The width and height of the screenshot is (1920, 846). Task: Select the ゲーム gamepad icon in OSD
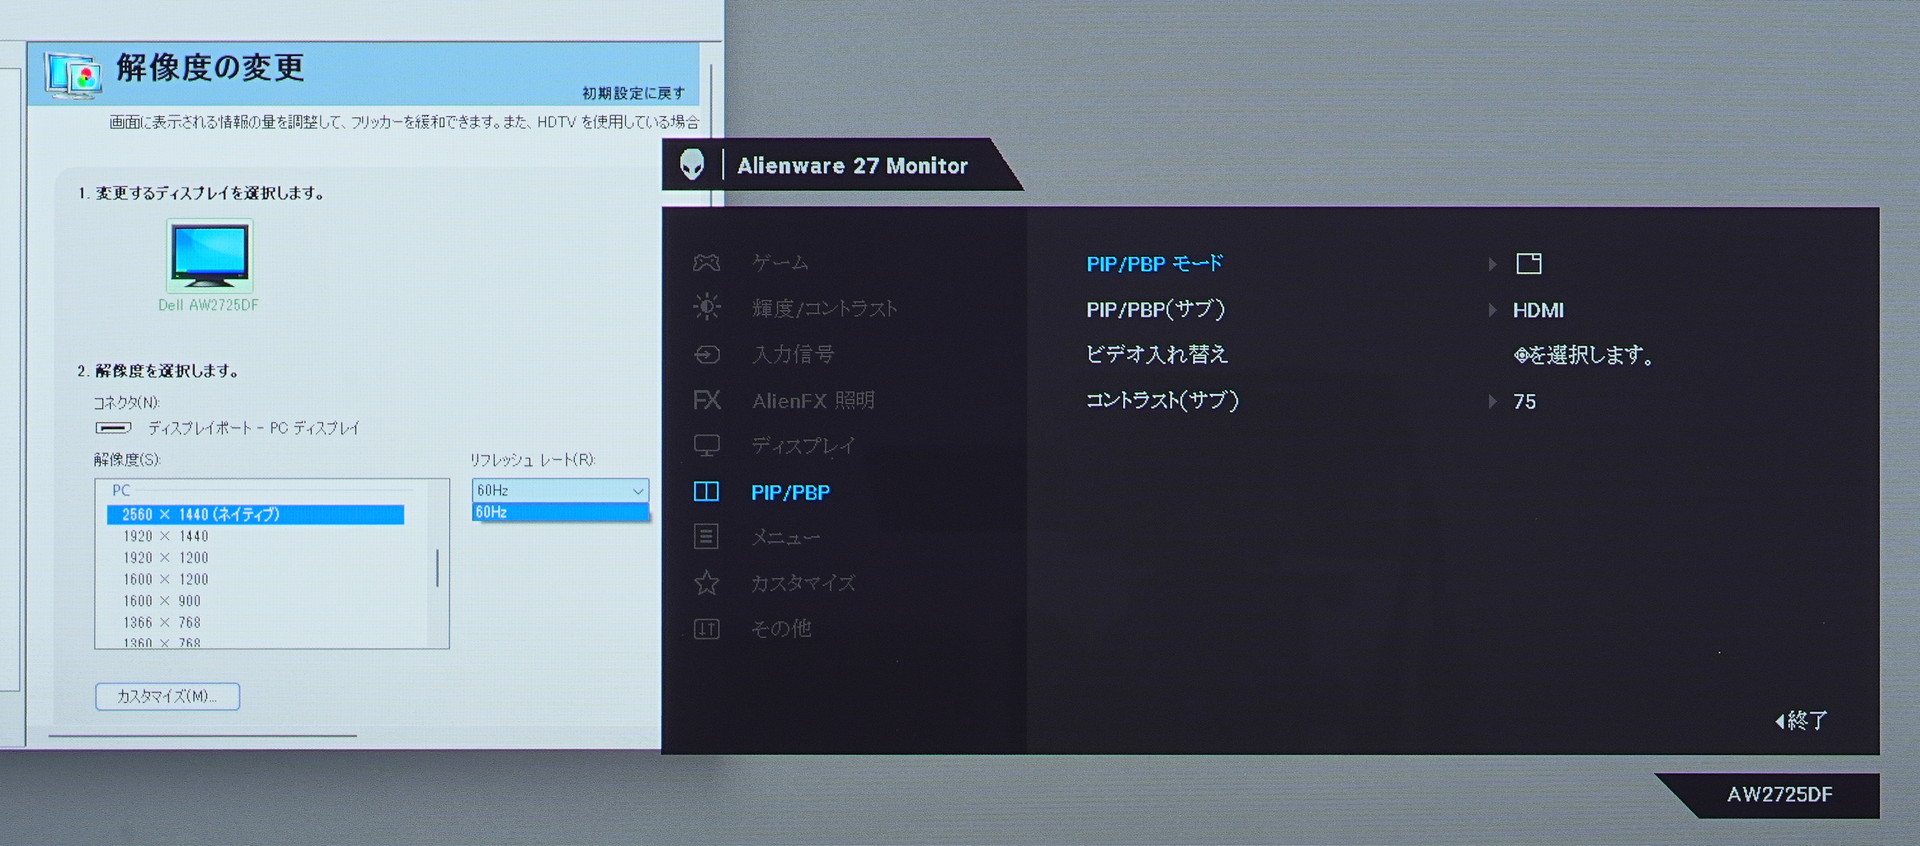point(707,263)
